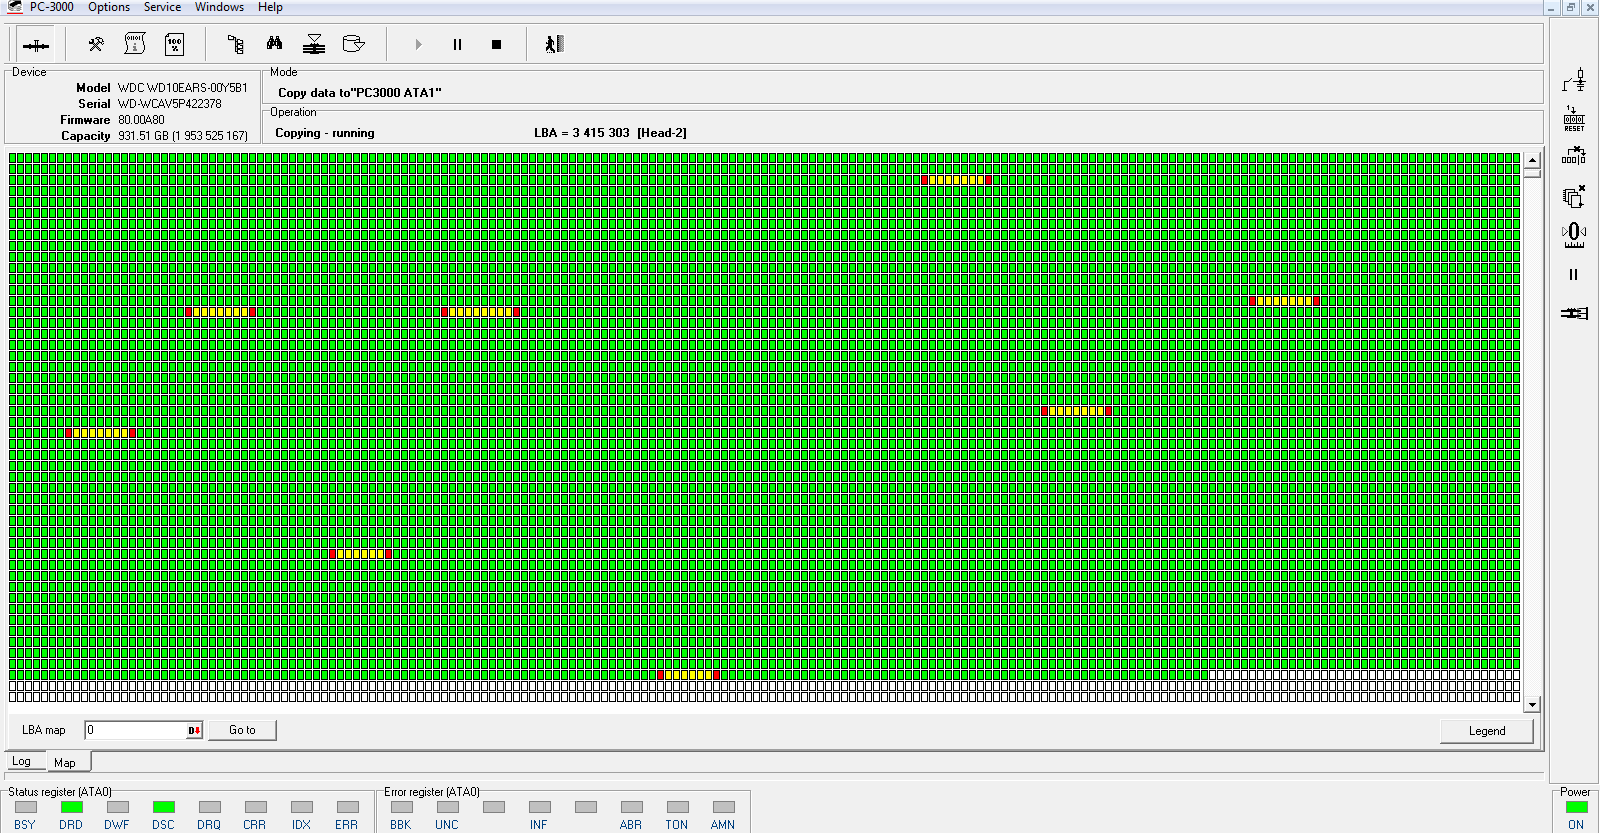This screenshot has width=1600, height=833.
Task: Click the AMN error register indicator
Action: (723, 807)
